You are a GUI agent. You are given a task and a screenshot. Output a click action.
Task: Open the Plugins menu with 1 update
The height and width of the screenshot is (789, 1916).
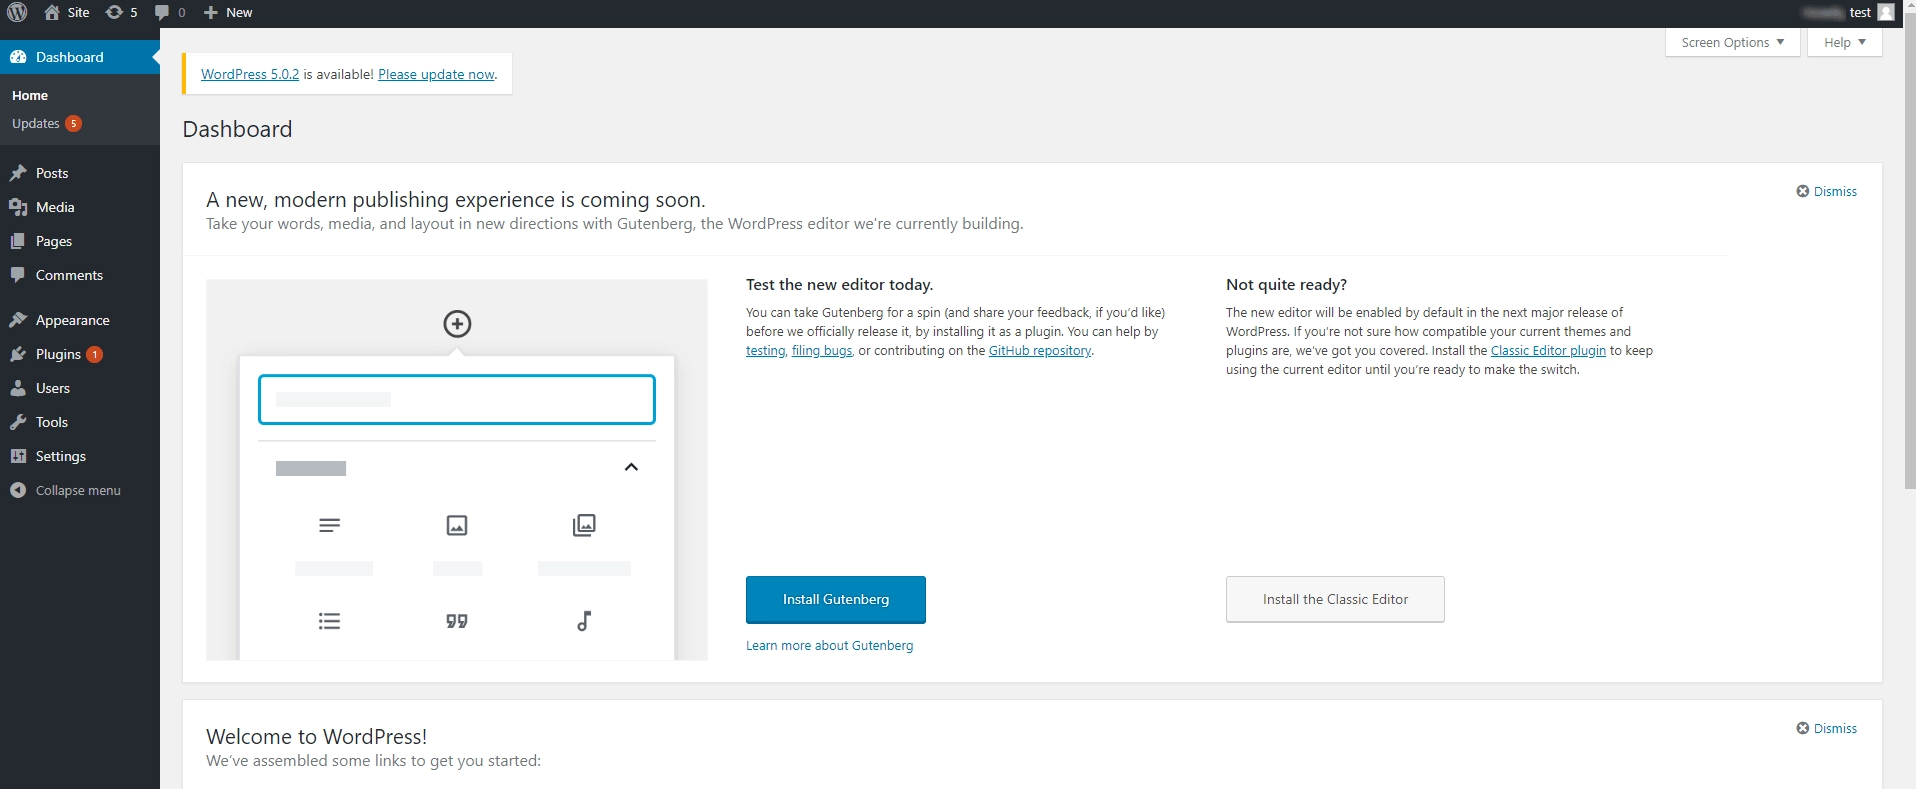point(80,354)
